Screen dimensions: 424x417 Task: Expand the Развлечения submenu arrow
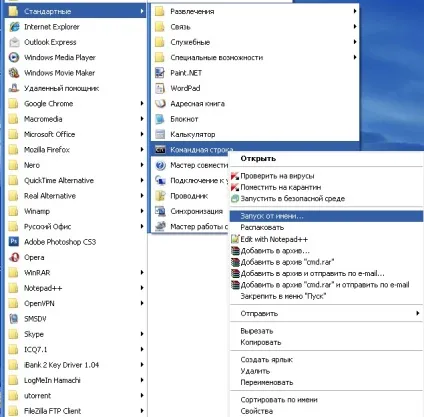(x=355, y=11)
